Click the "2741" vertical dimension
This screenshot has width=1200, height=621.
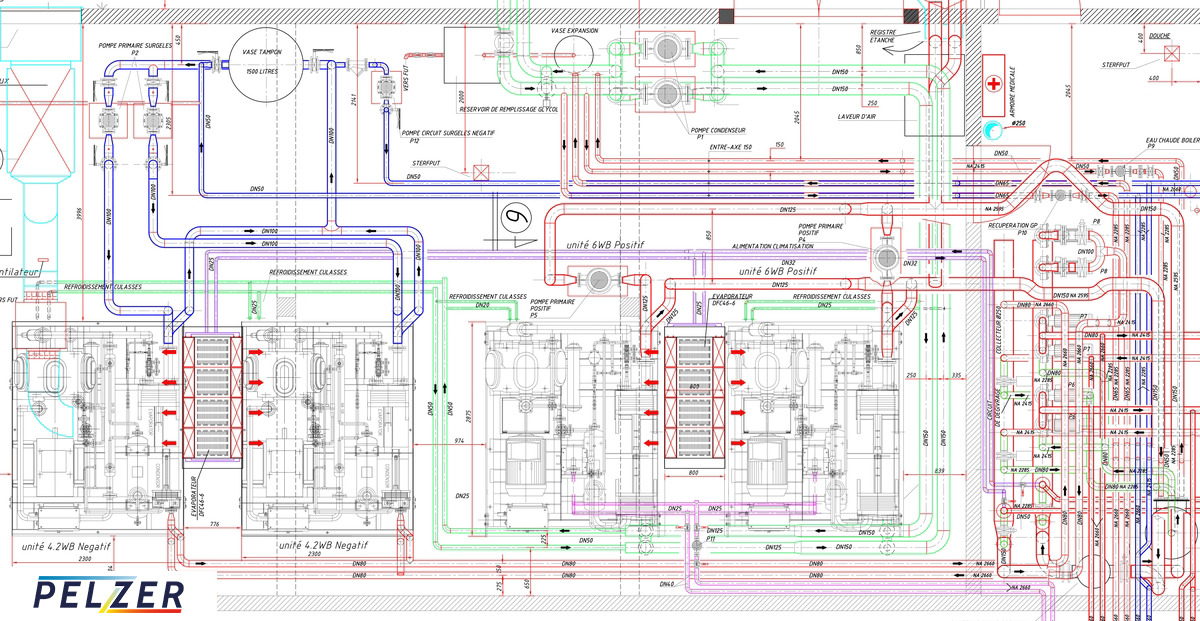coord(354,98)
